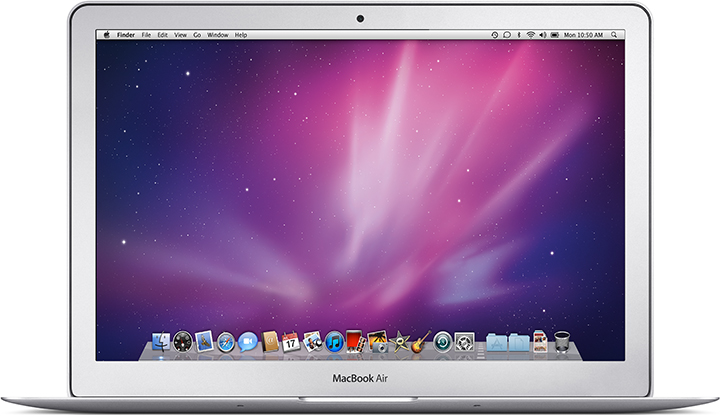Open GarageBand guitar icon in the Dock
The width and height of the screenshot is (720, 418).
[421, 341]
